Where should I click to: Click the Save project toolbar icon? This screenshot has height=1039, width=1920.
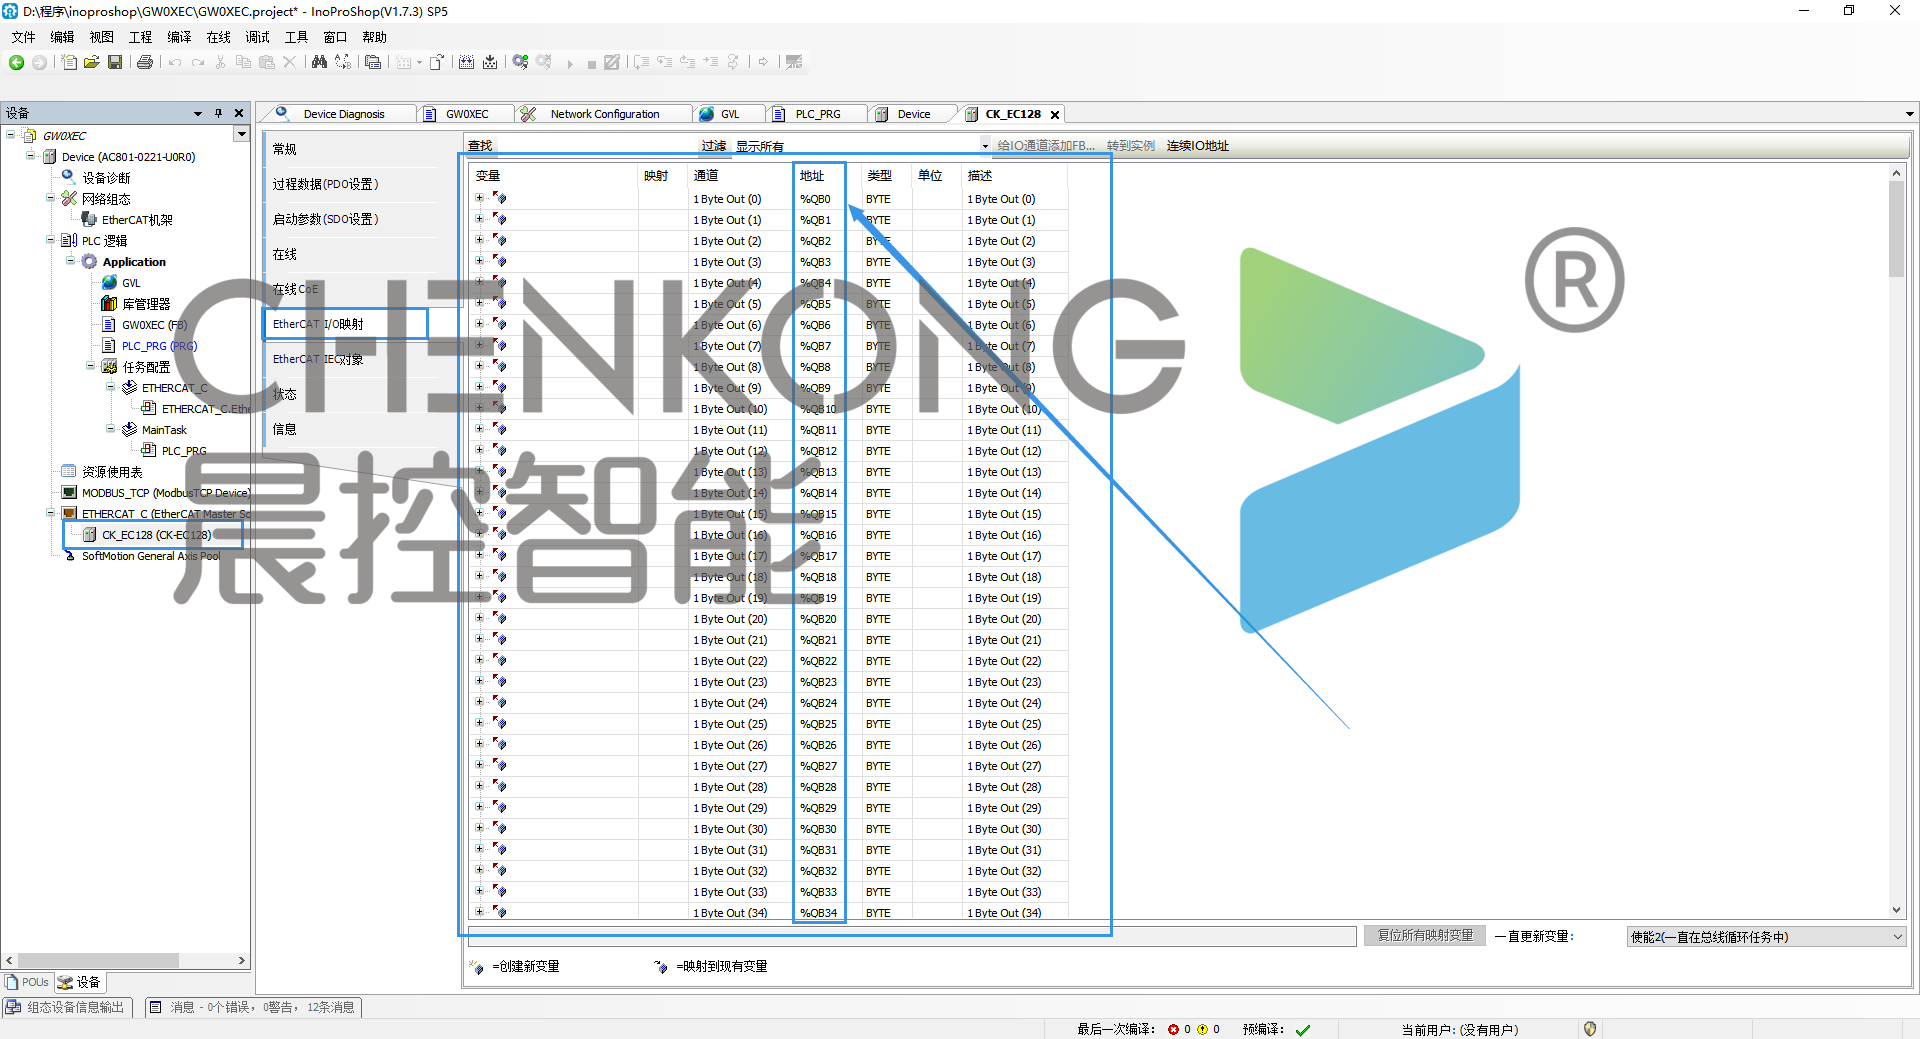115,62
